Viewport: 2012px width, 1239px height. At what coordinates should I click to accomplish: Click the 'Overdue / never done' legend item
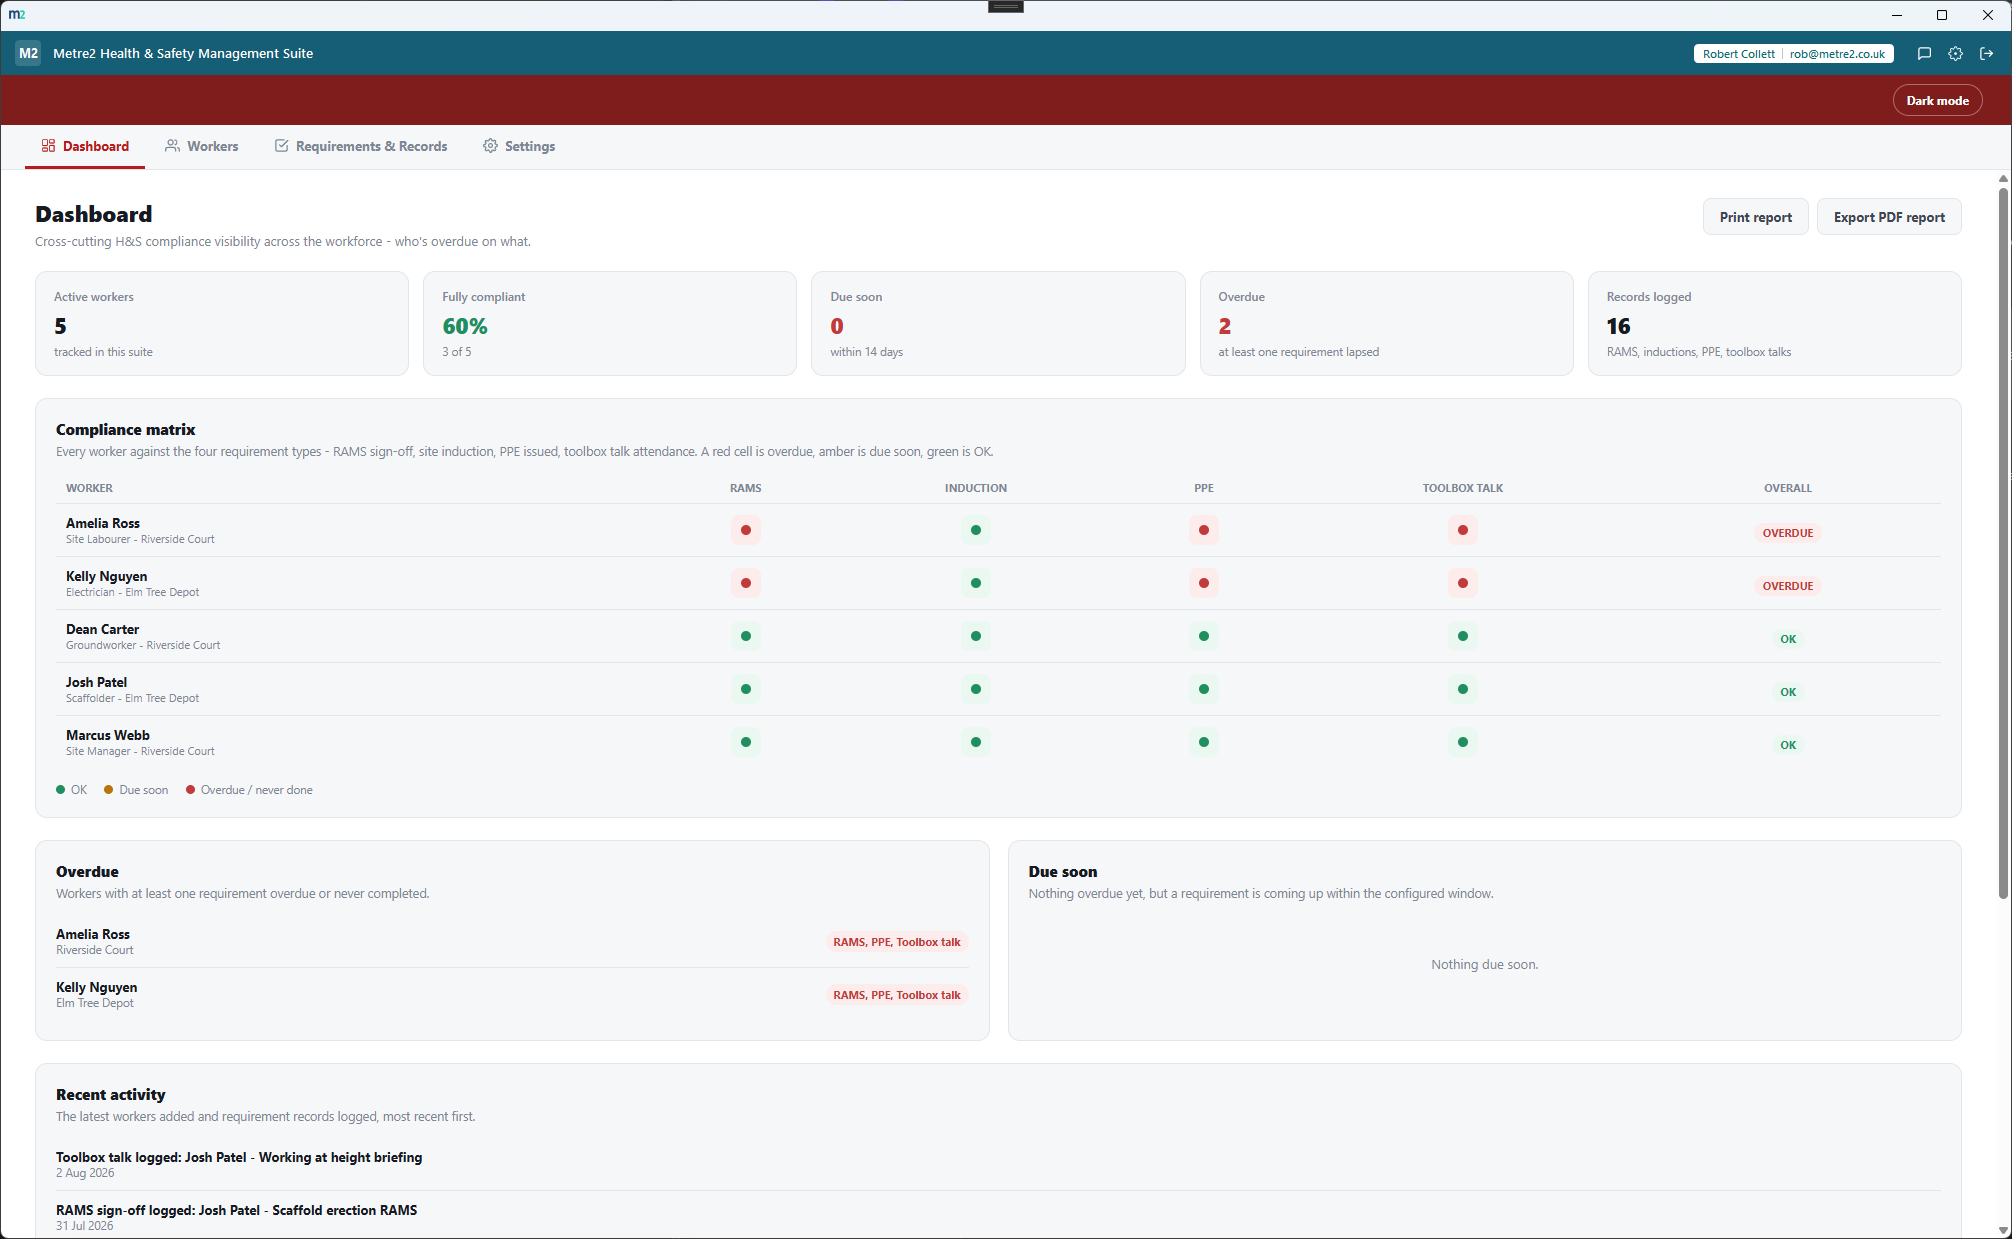coord(249,790)
